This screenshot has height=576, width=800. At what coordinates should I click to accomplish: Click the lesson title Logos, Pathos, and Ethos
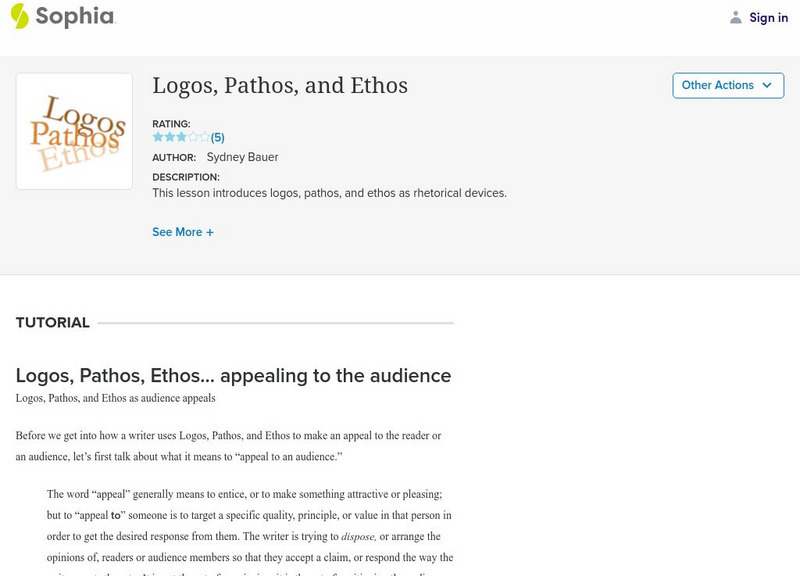(280, 86)
